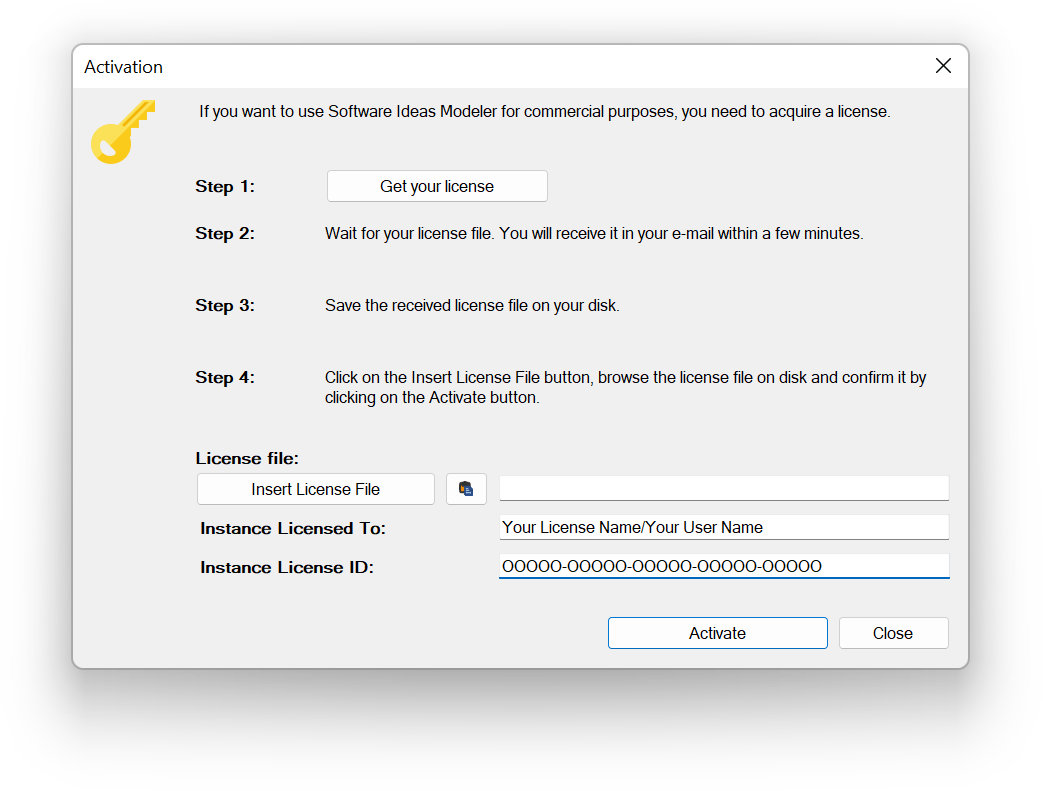Select the Instance License ID field

(x=724, y=566)
